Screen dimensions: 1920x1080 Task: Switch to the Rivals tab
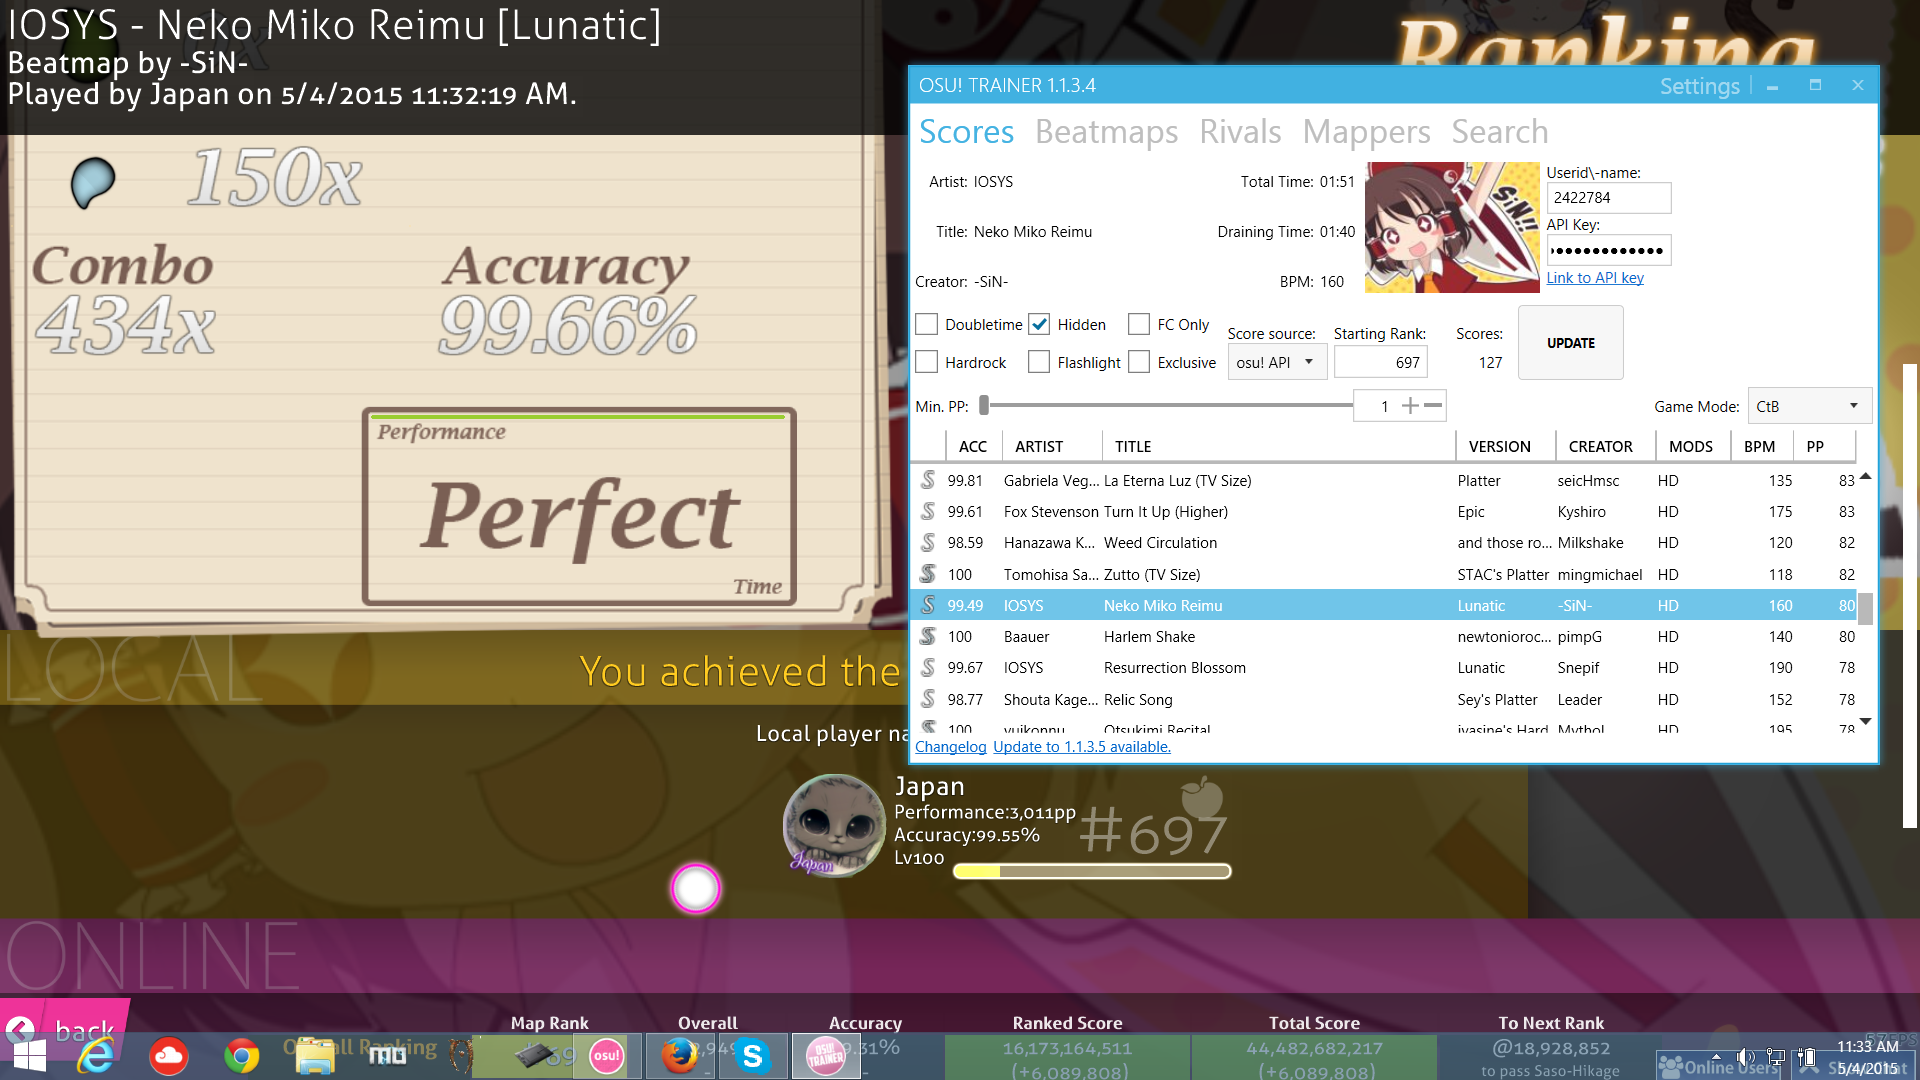(x=1240, y=132)
